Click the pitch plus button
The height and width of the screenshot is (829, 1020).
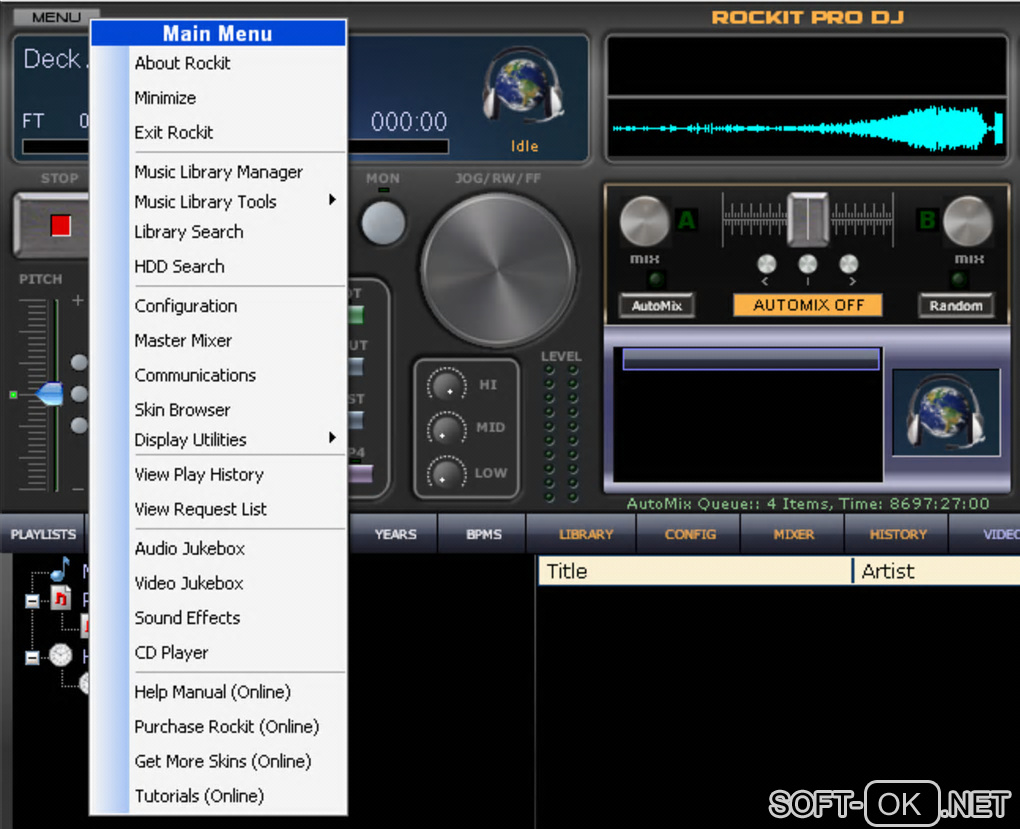pyautogui.click(x=77, y=300)
